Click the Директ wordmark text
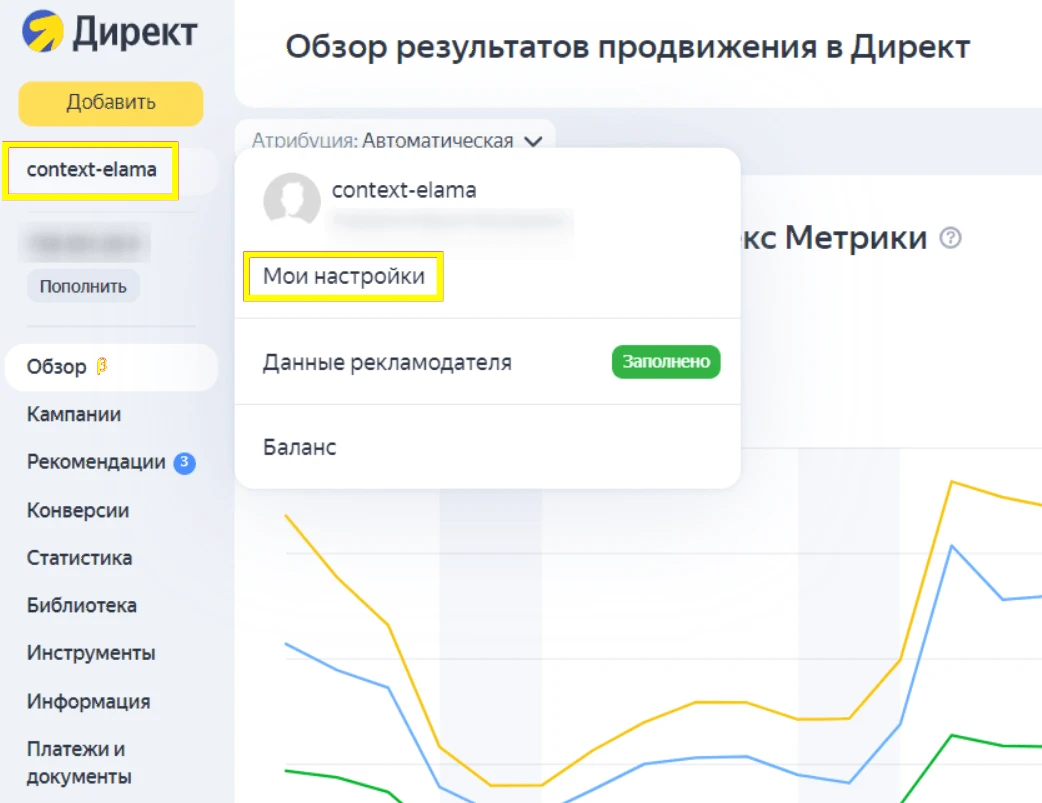 coord(135,33)
